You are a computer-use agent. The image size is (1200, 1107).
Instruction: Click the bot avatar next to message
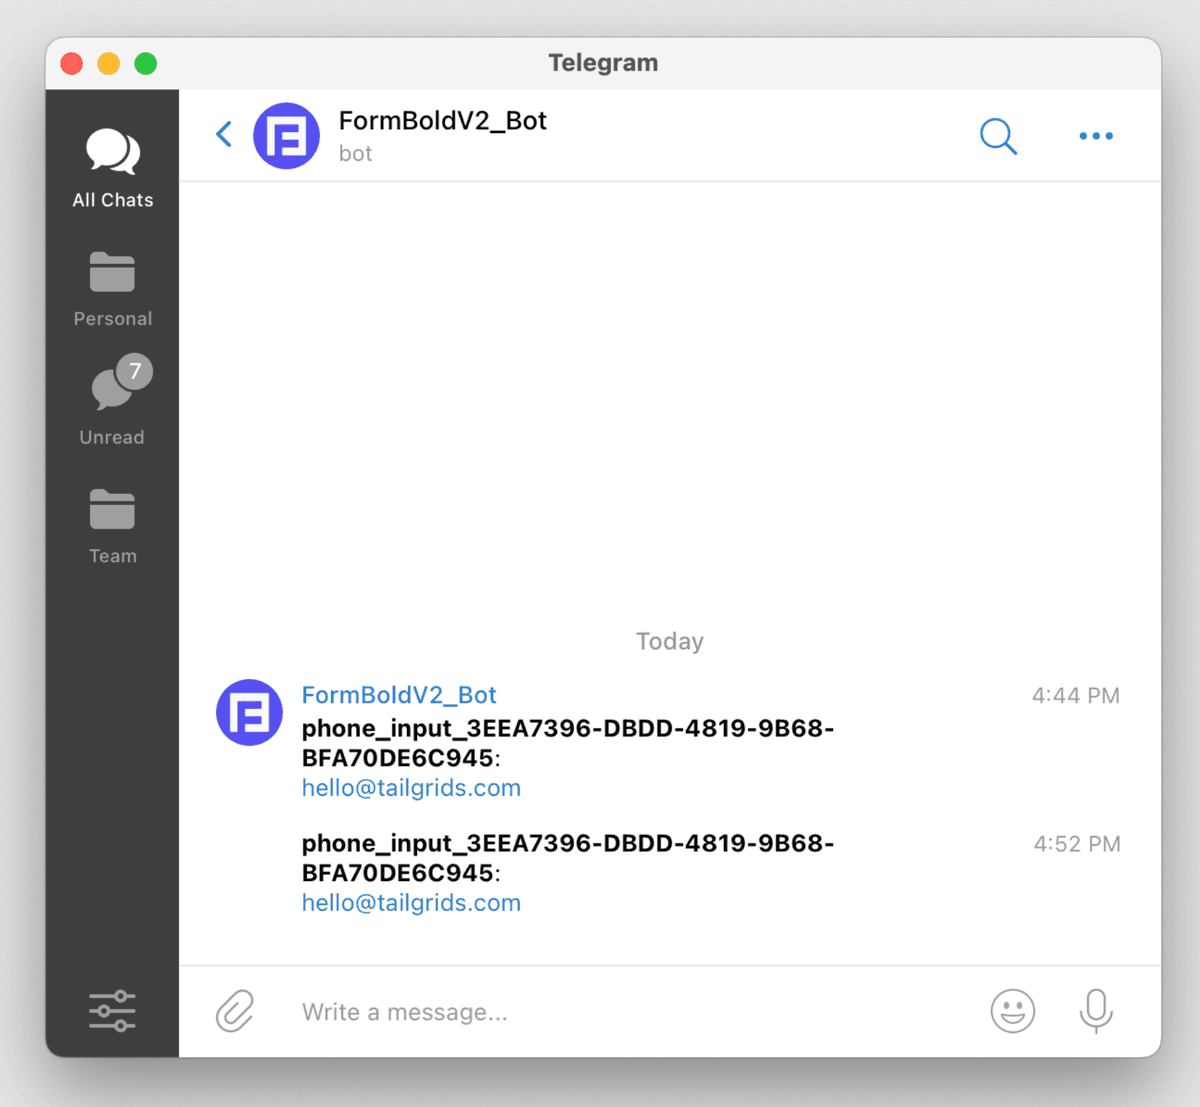(x=249, y=712)
